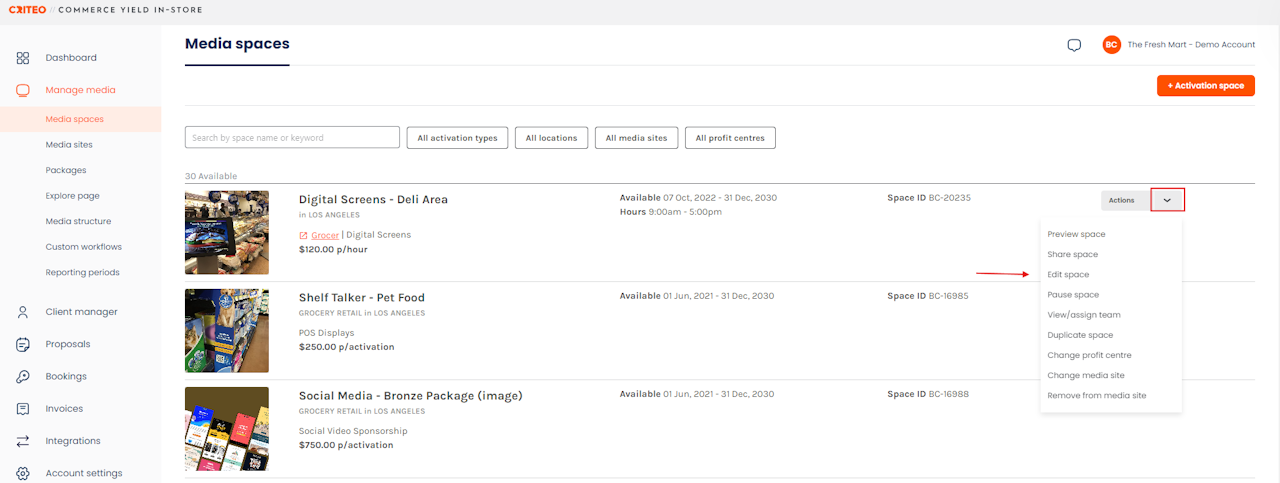Click the Integrations arrows icon
Image resolution: width=1280 pixels, height=483 pixels.
23,441
